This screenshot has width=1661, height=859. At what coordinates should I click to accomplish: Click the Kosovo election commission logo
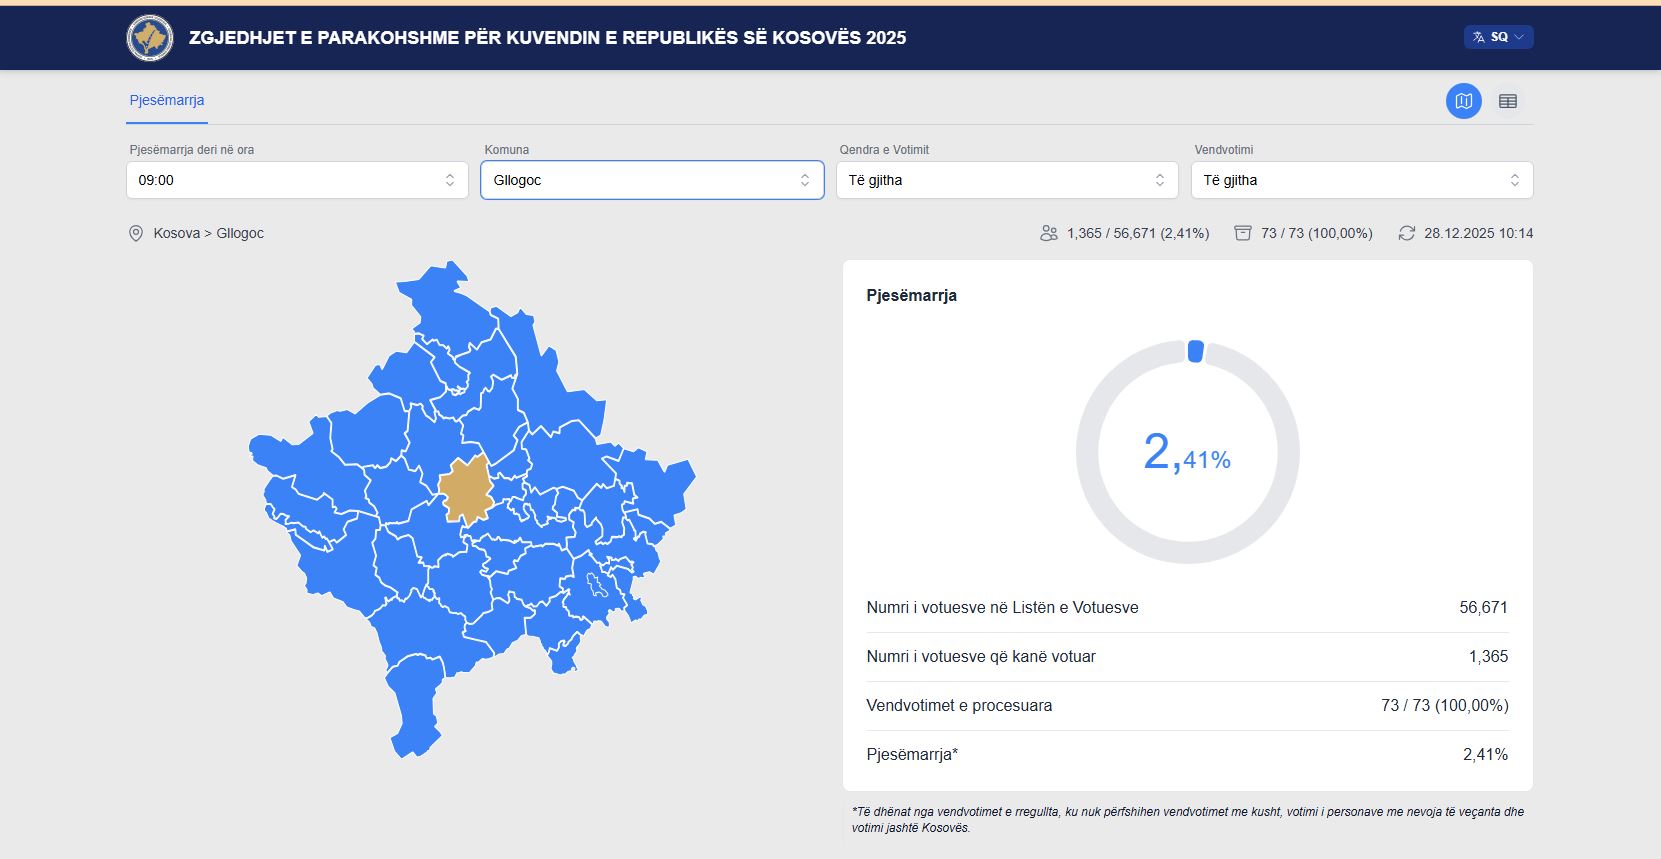tap(150, 38)
